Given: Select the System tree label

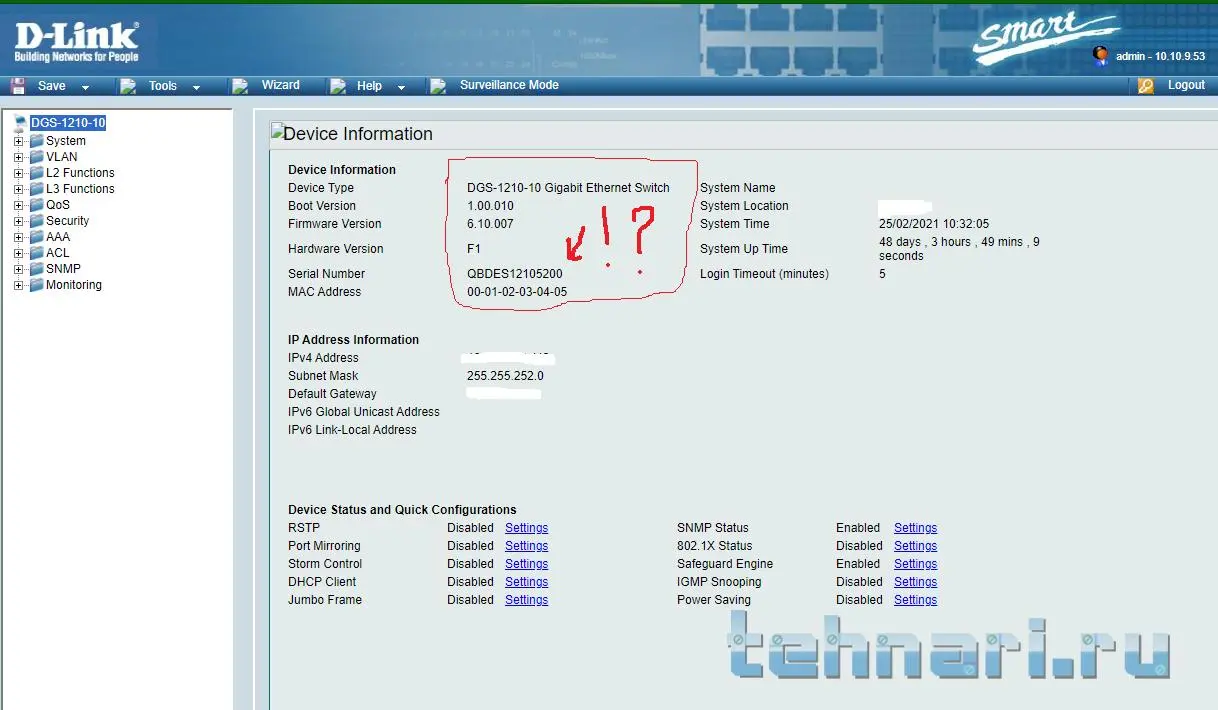Looking at the screenshot, I should coord(66,141).
